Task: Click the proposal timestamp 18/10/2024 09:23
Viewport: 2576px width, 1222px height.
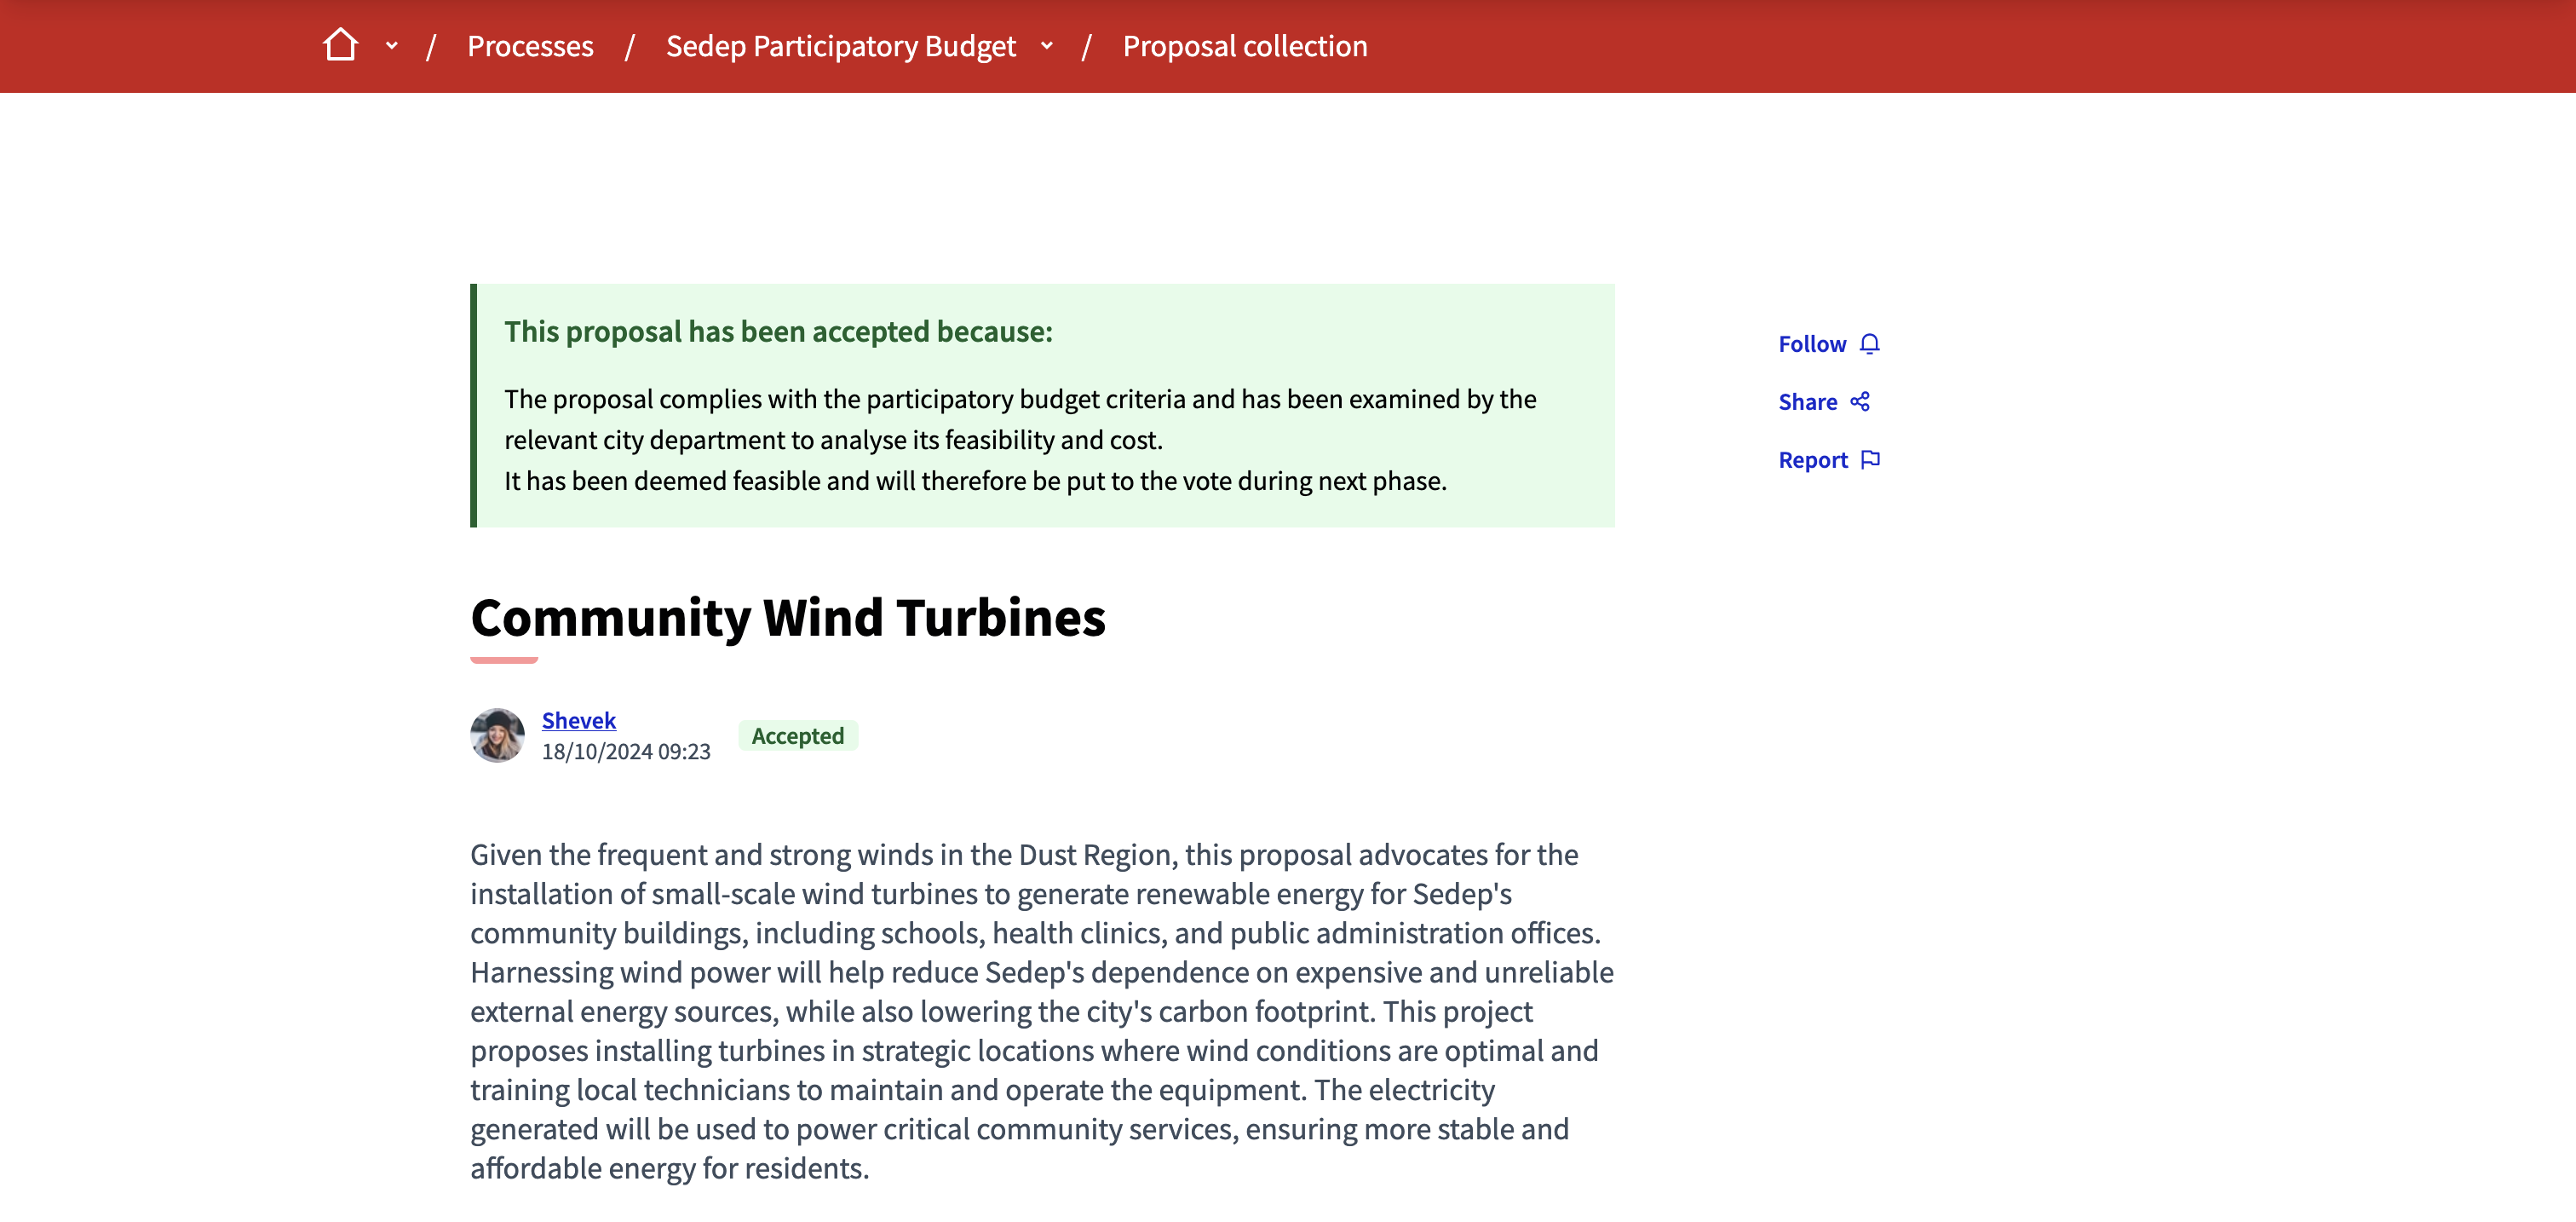Action: [625, 752]
